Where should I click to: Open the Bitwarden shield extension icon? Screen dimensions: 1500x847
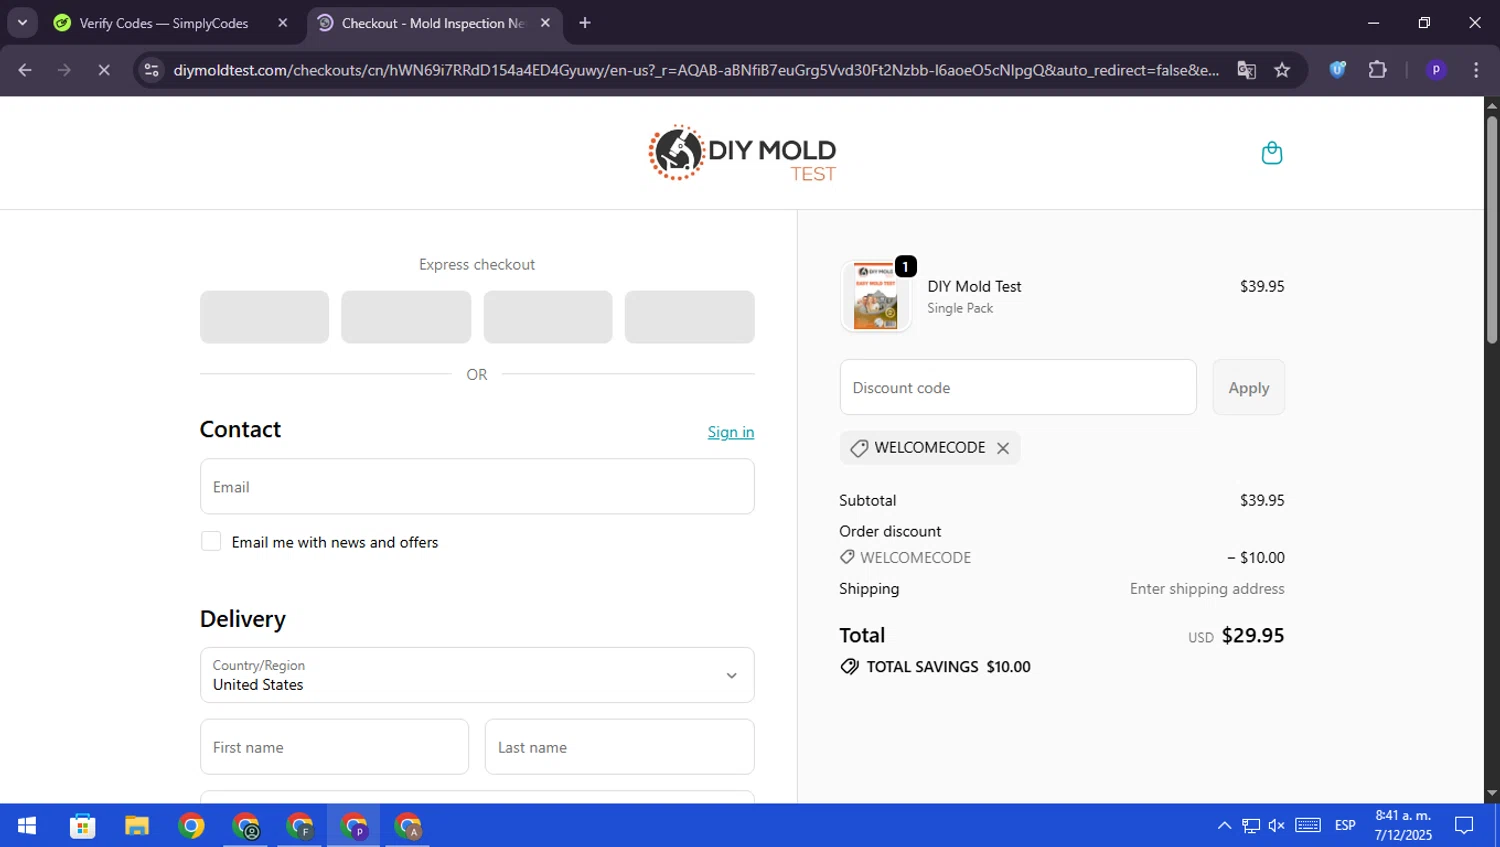[1337, 70]
